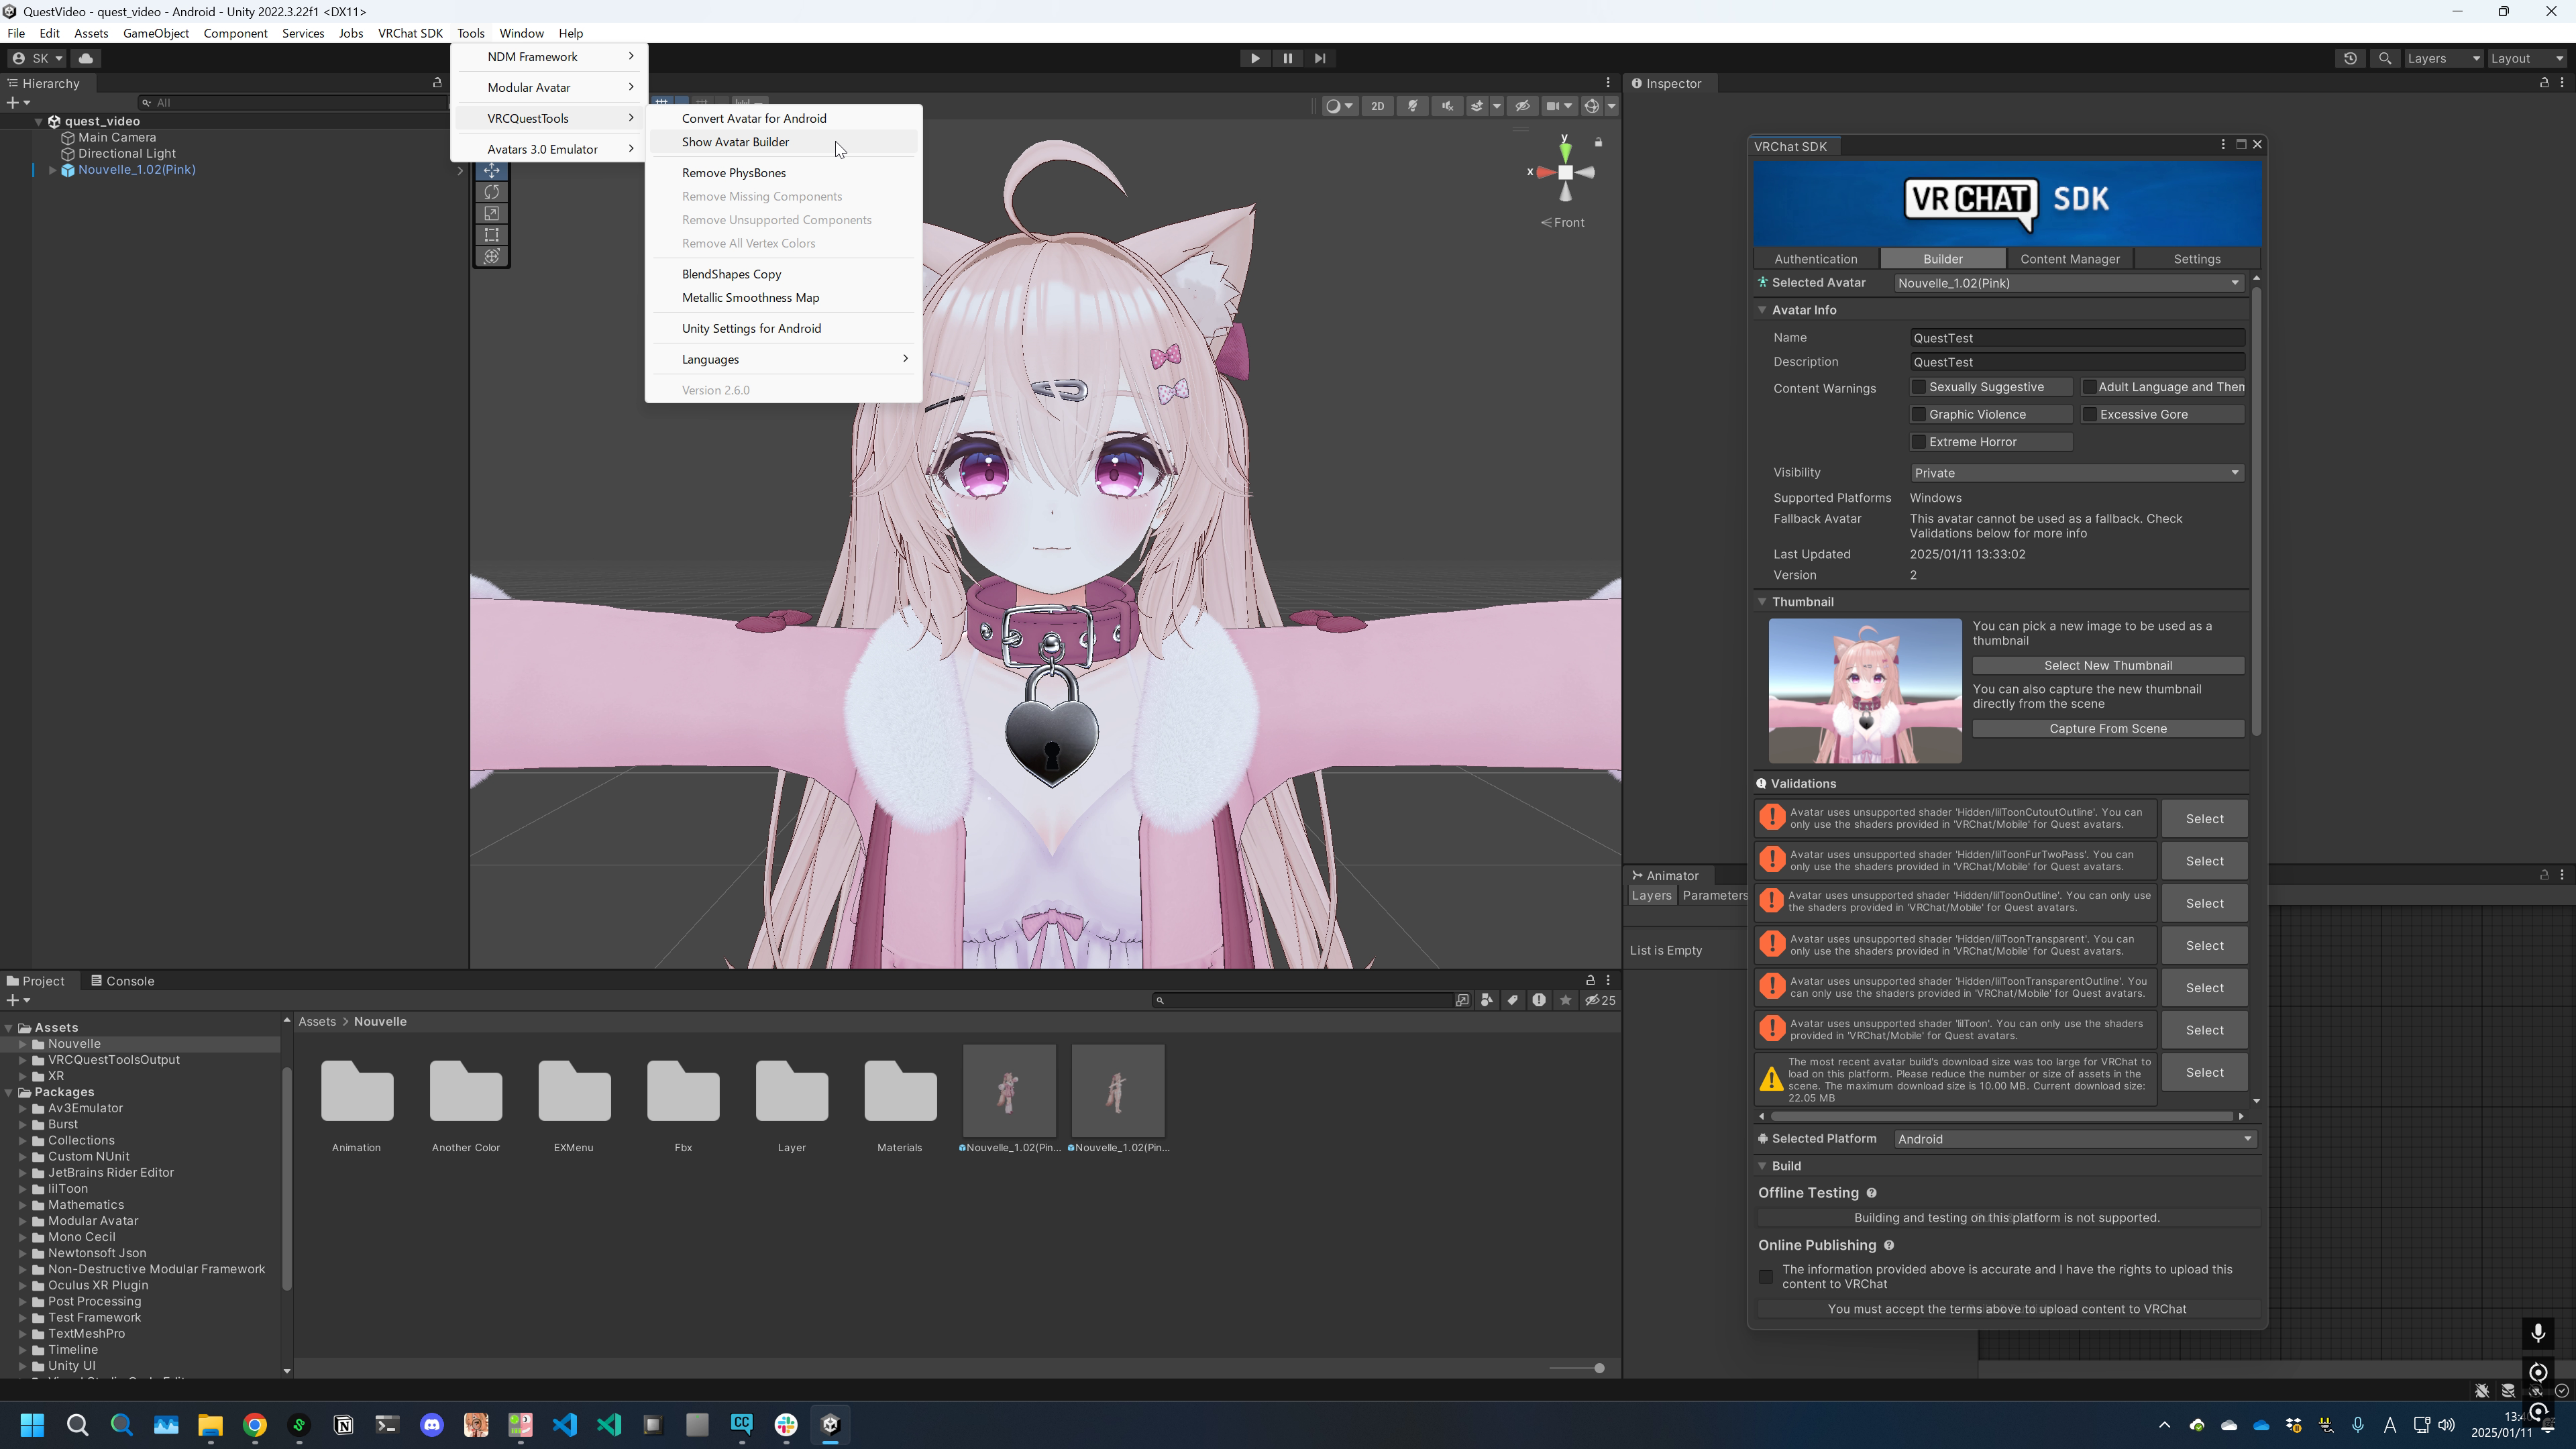The image size is (2576, 1449).
Task: Switch to the Content Manager tab
Action: tap(2069, 259)
